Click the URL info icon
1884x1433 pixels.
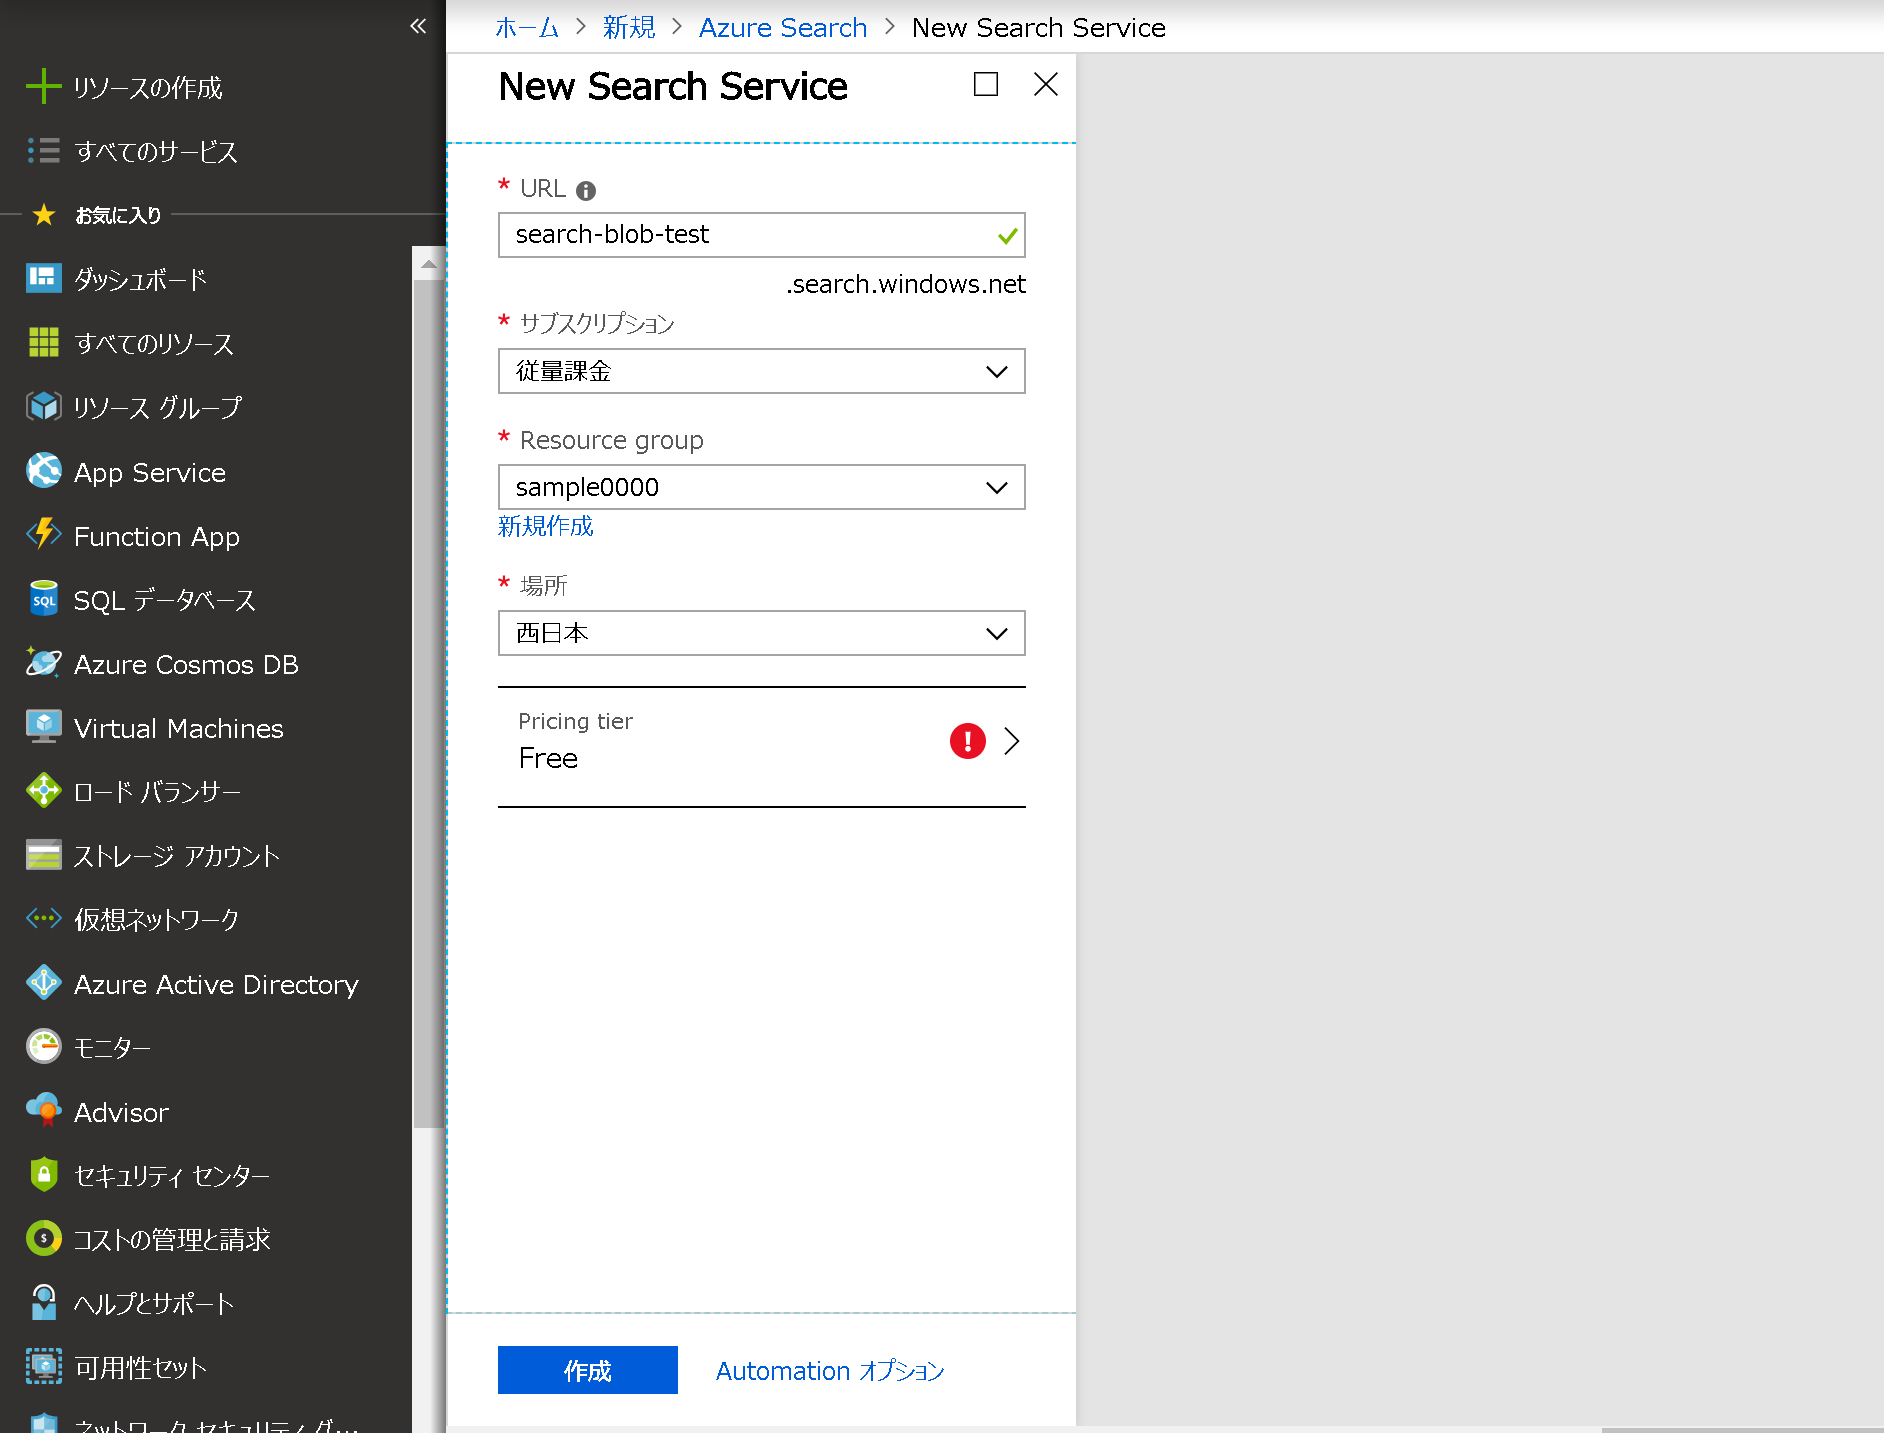(x=586, y=190)
